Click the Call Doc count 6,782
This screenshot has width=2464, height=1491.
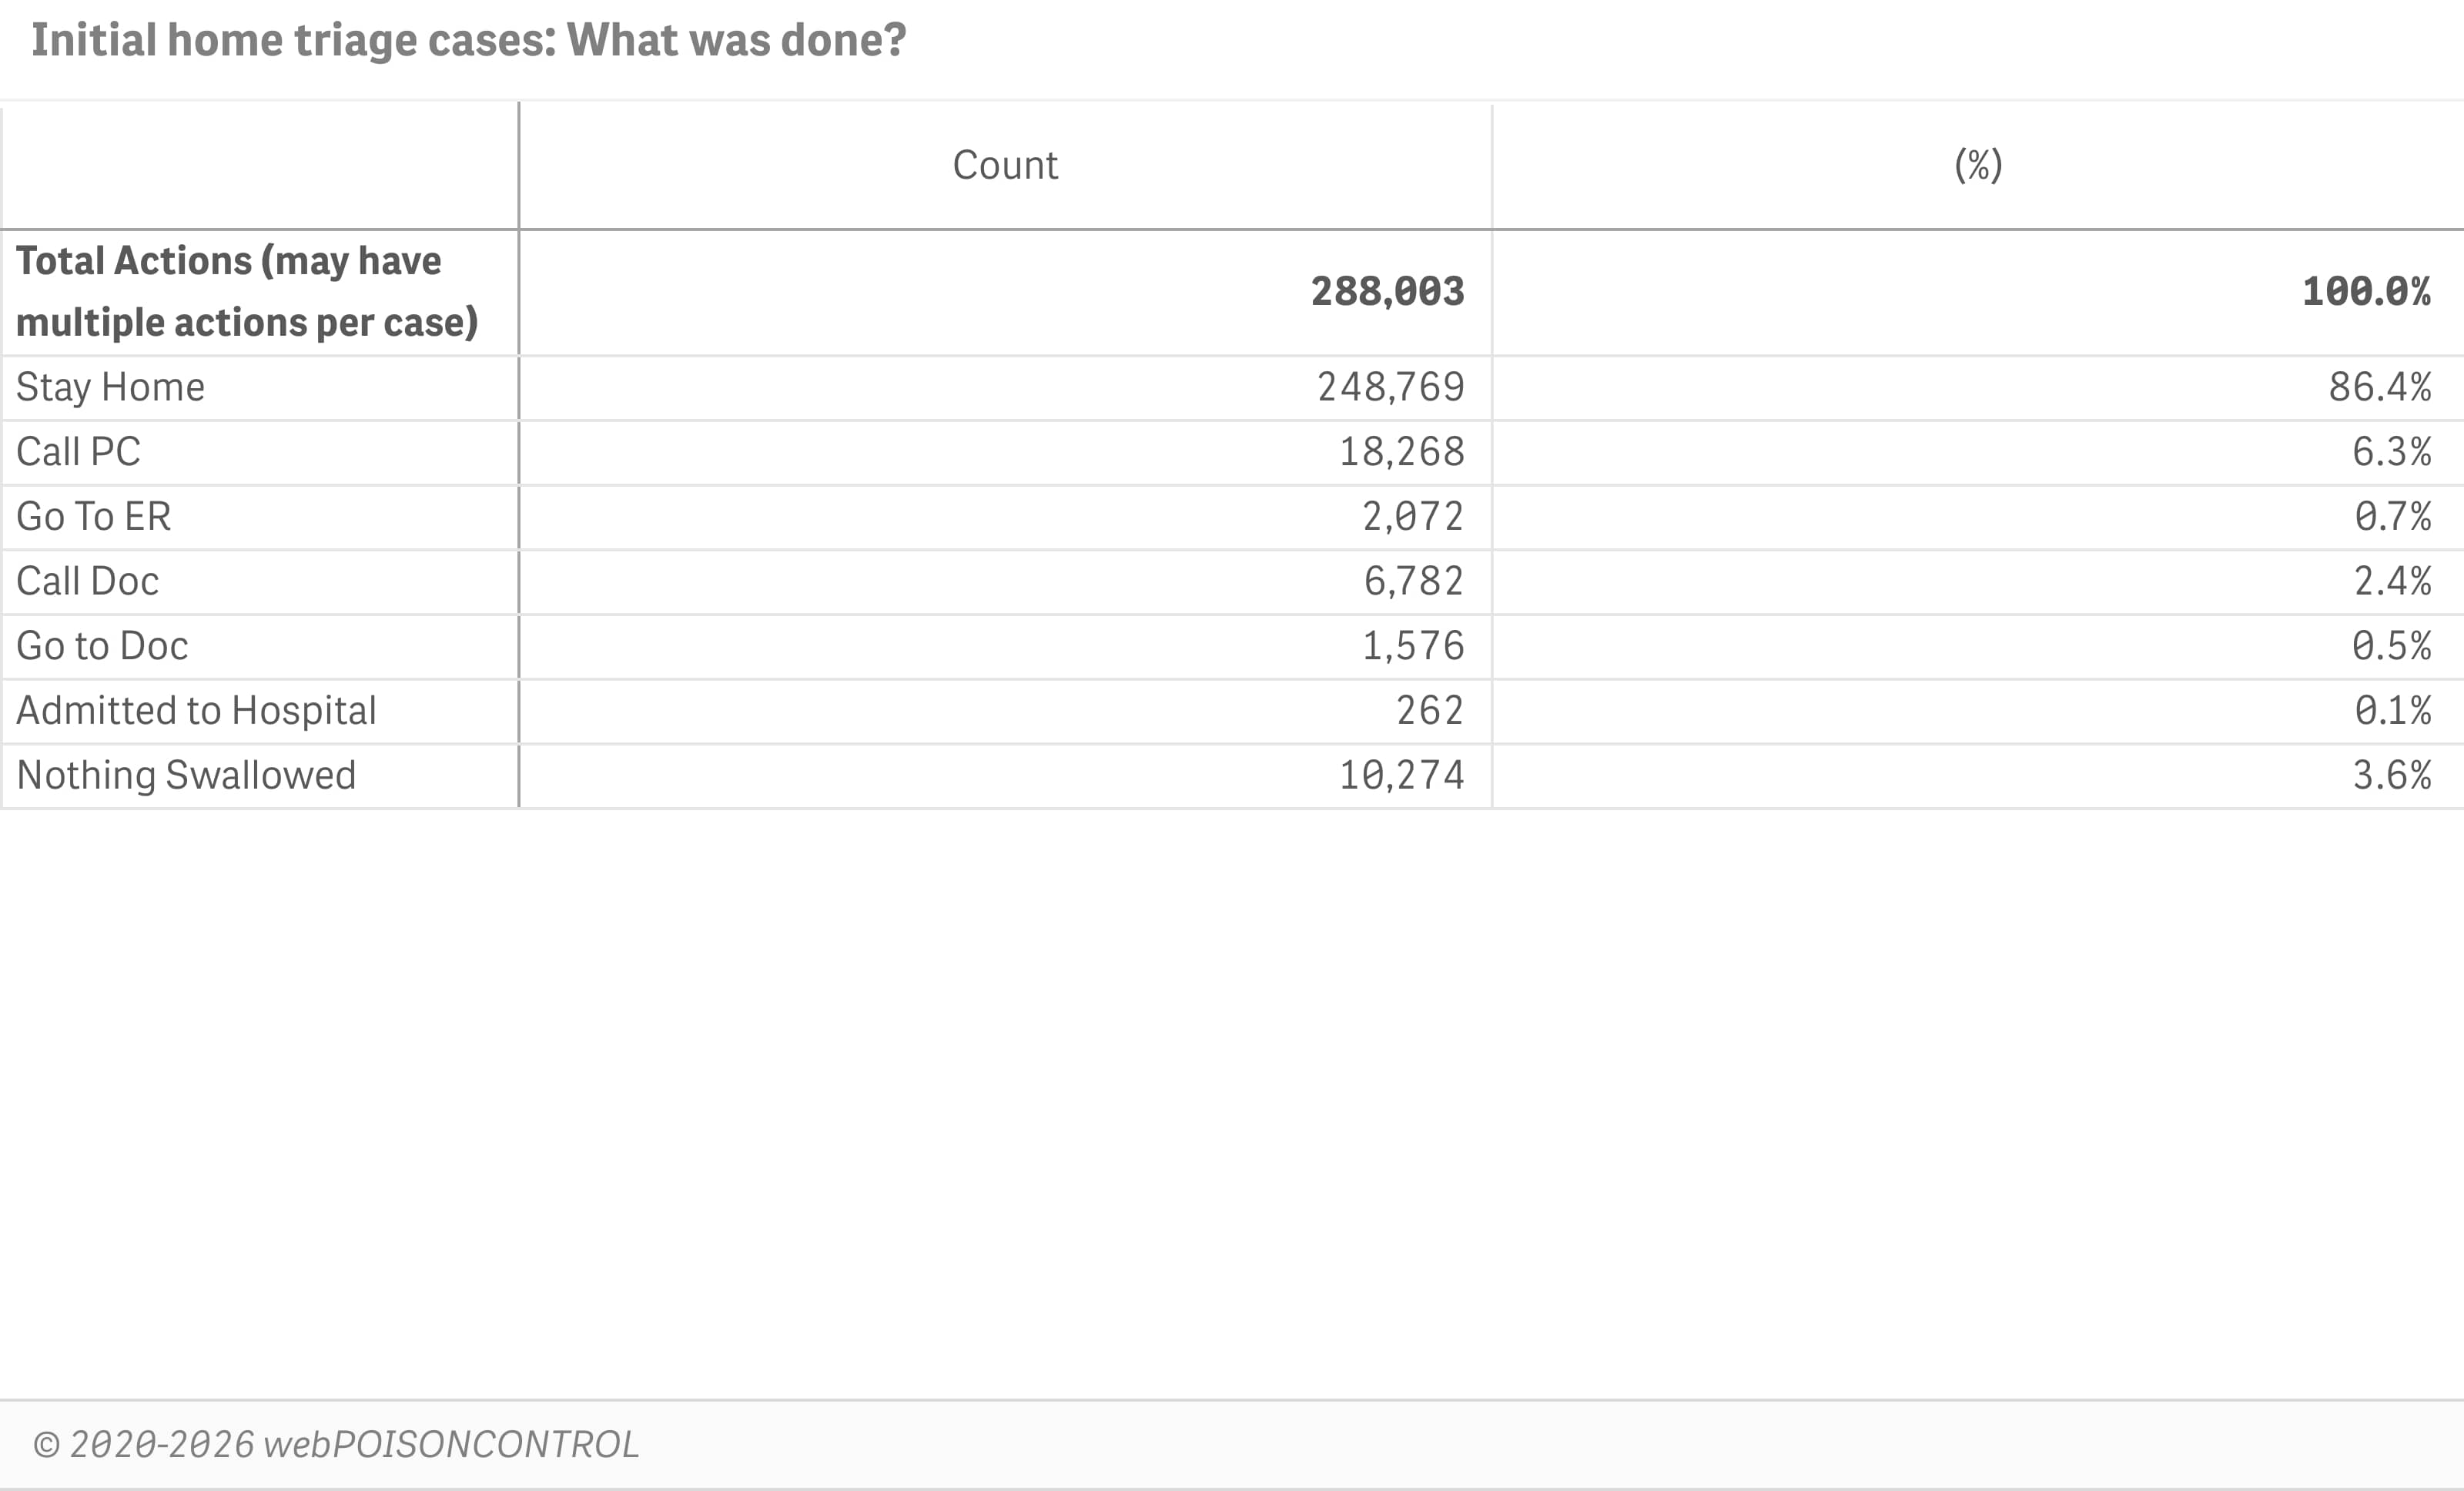click(1413, 581)
